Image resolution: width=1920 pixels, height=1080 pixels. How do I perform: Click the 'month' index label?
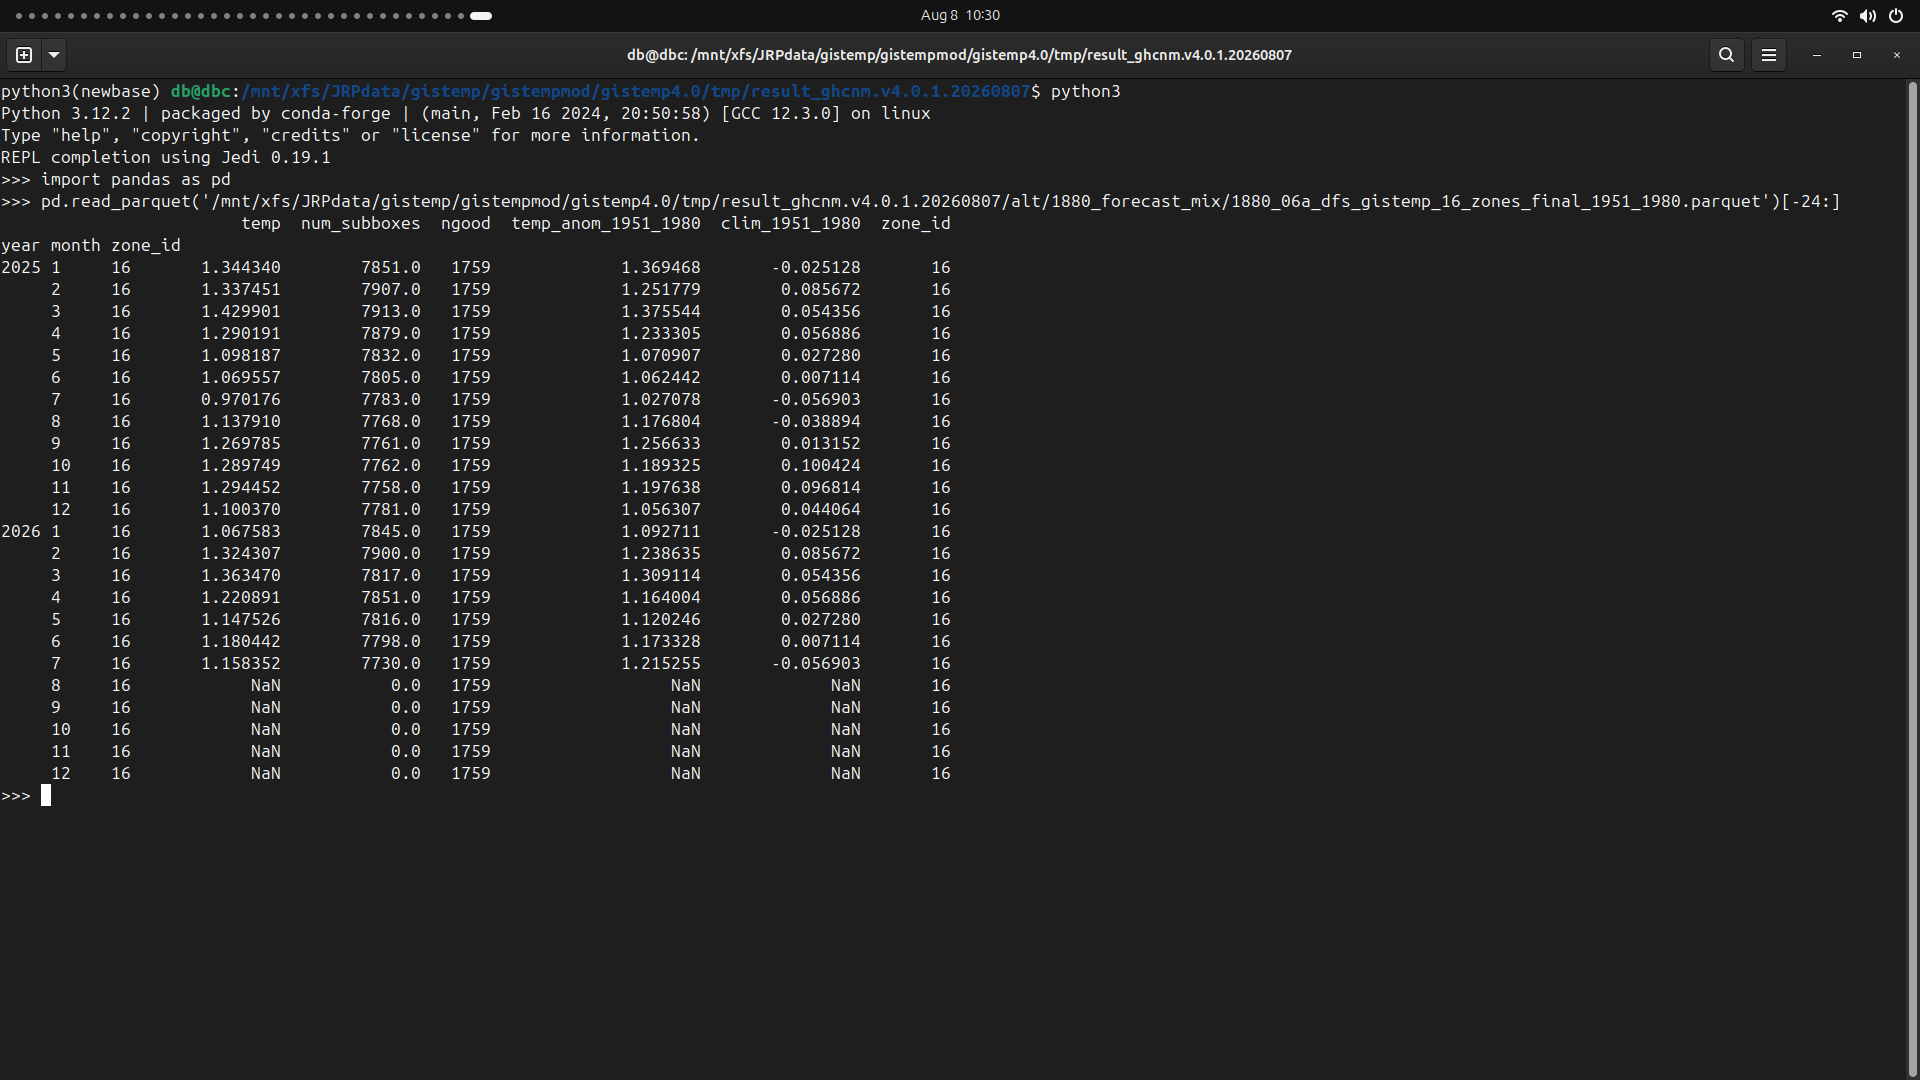[x=76, y=245]
